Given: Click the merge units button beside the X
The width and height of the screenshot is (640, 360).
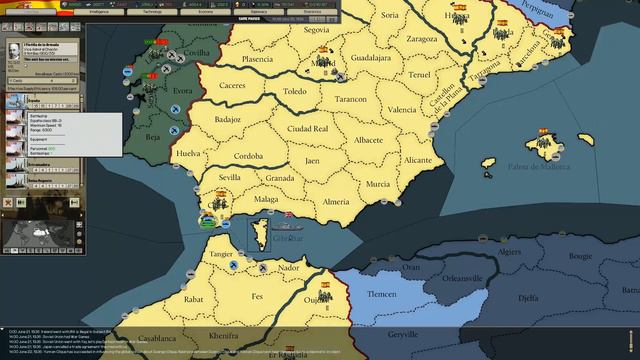Looking at the screenshot, I should [x=21, y=202].
